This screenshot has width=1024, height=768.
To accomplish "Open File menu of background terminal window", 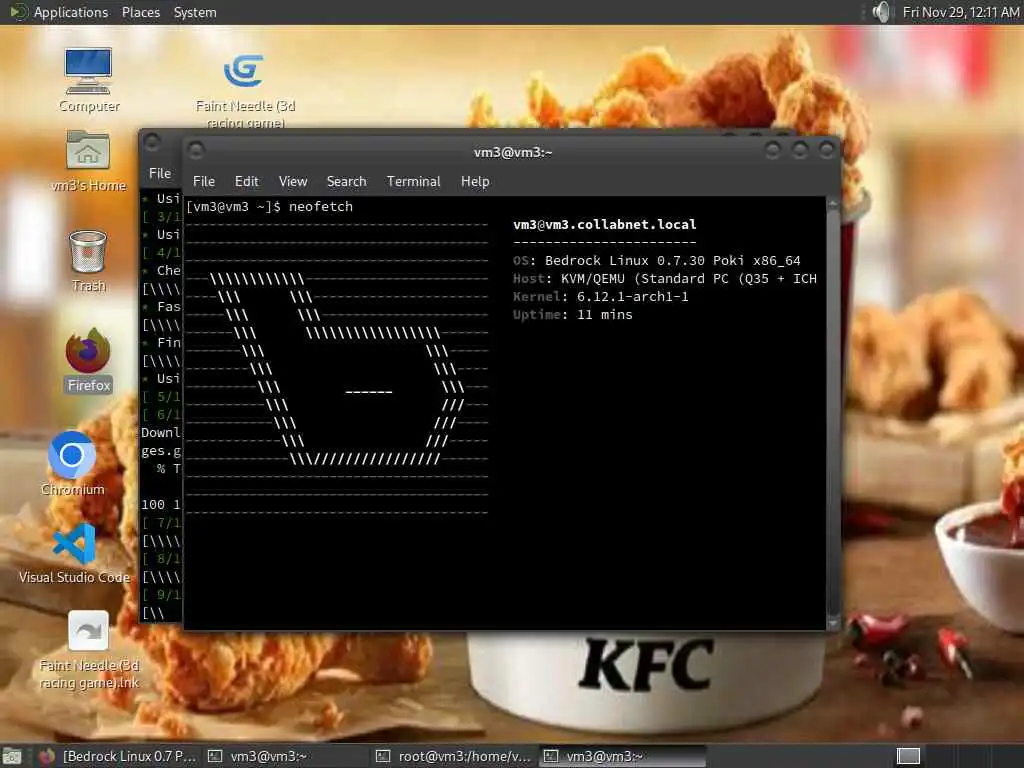I will click(x=159, y=173).
